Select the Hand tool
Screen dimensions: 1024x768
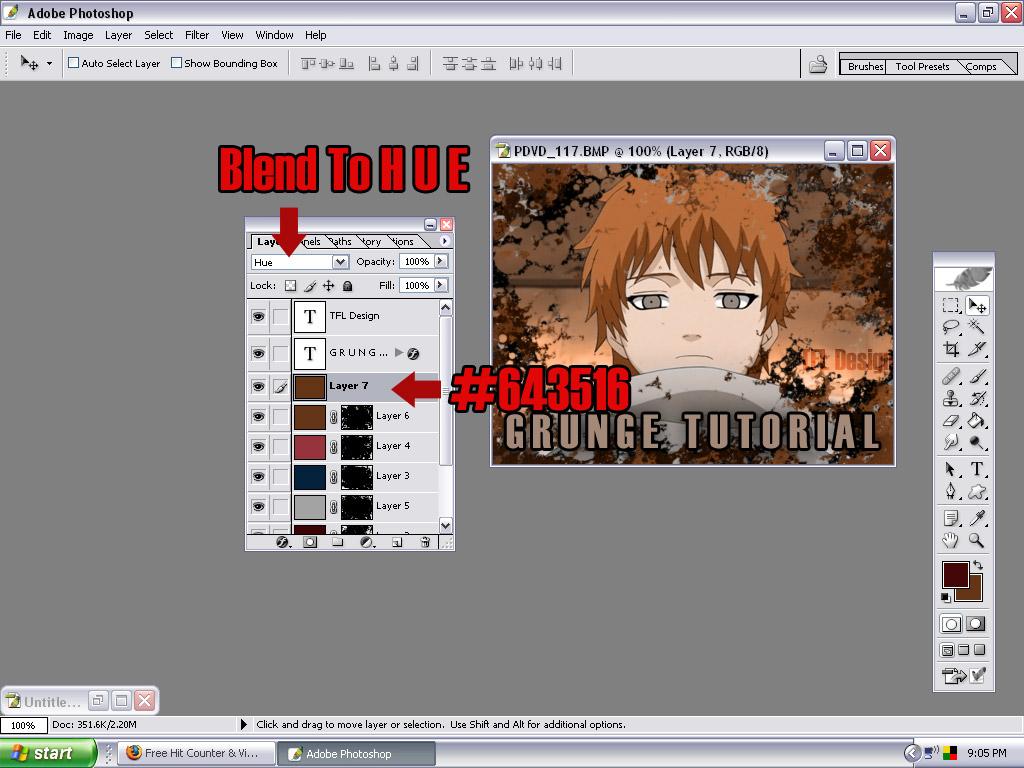951,540
